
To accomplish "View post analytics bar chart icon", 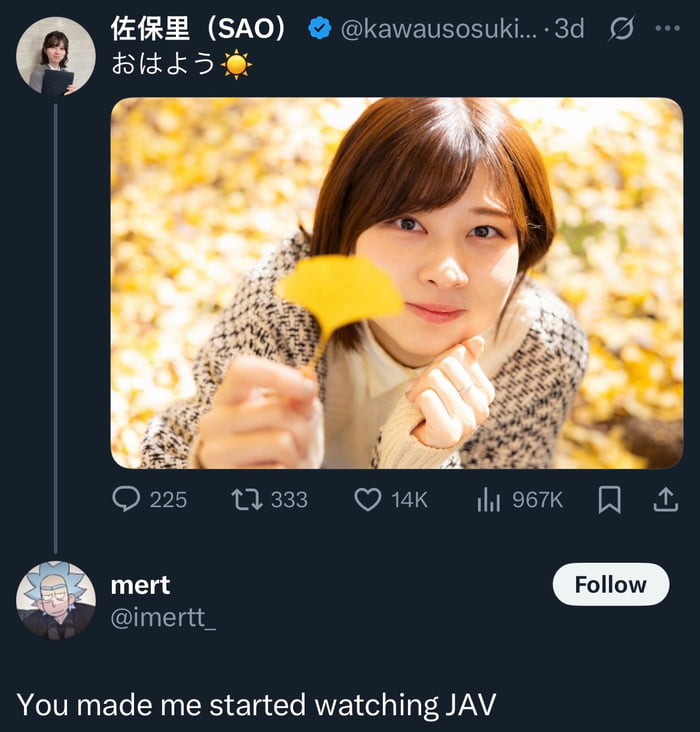I will [489, 499].
